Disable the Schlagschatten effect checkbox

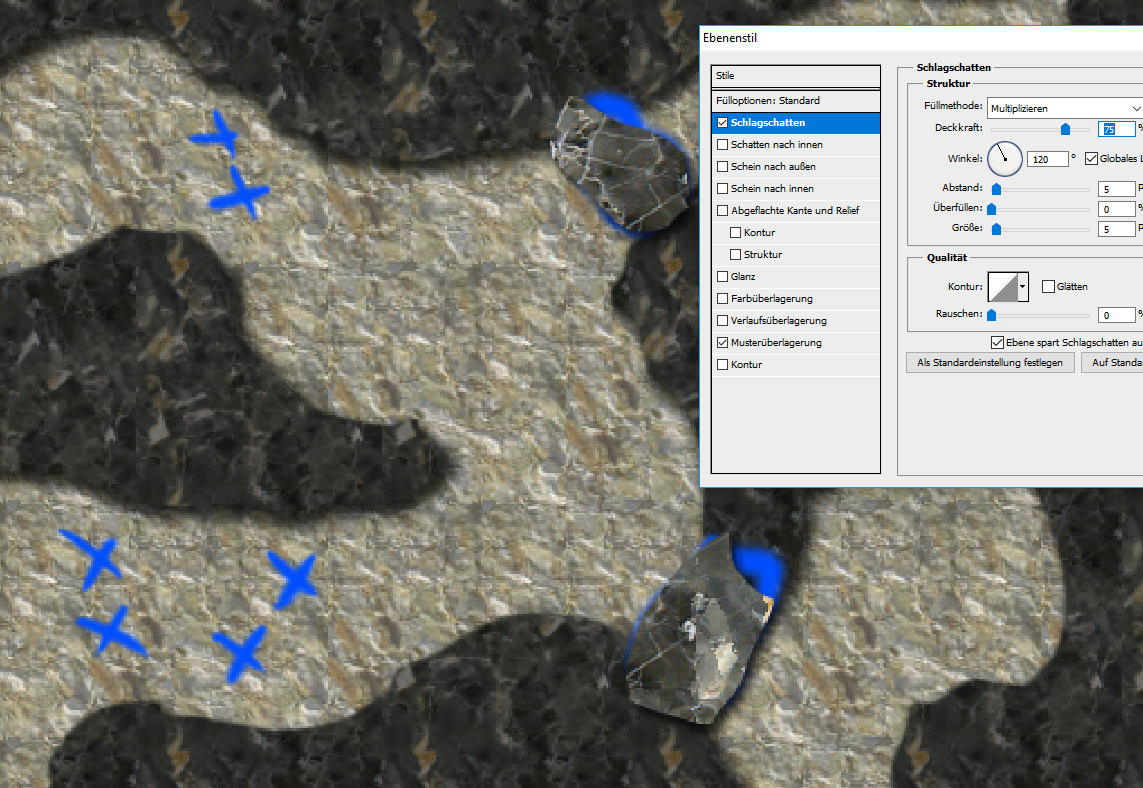[x=722, y=123]
